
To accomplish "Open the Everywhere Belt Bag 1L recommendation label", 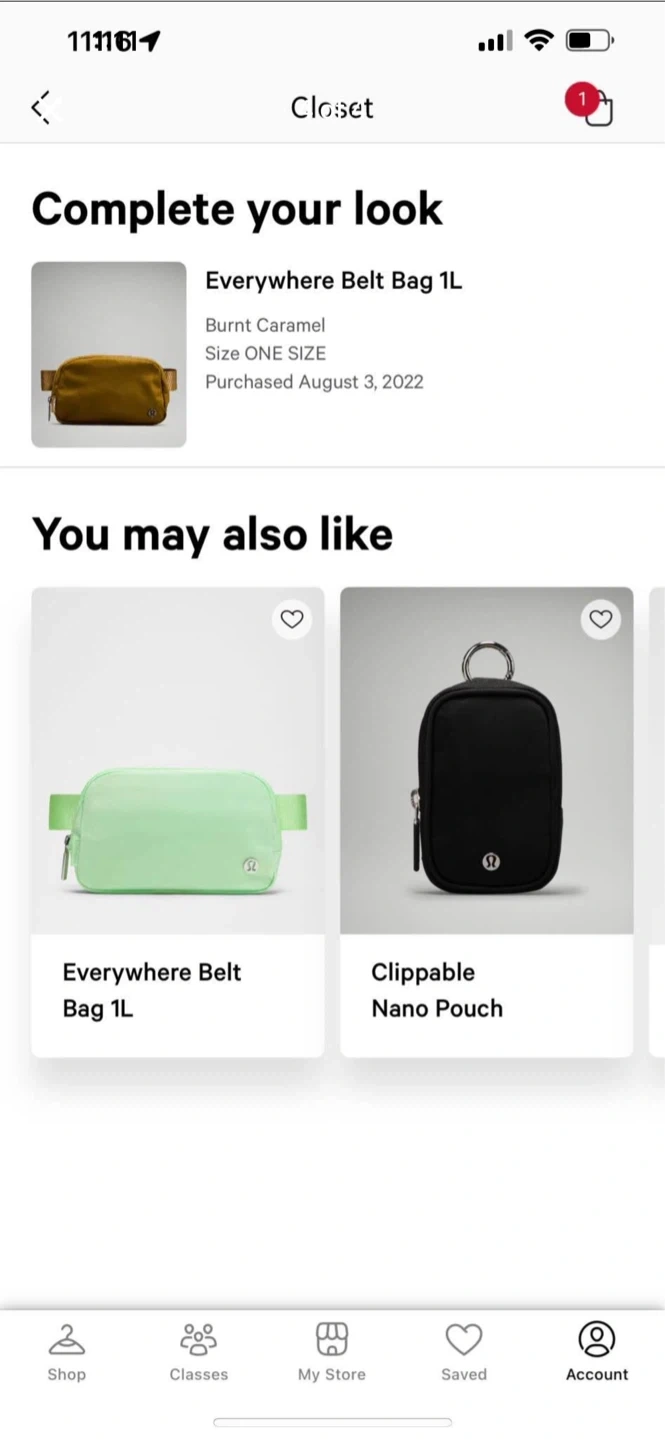I will (x=152, y=990).
